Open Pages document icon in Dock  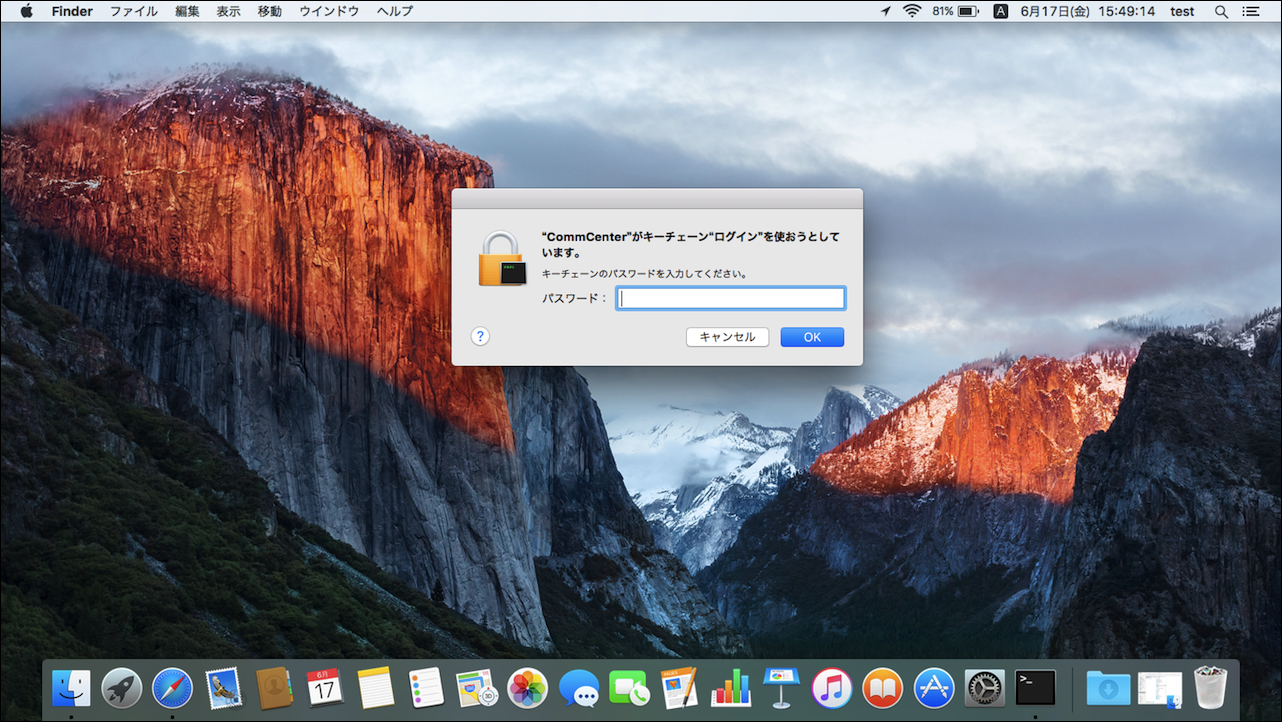click(x=680, y=688)
